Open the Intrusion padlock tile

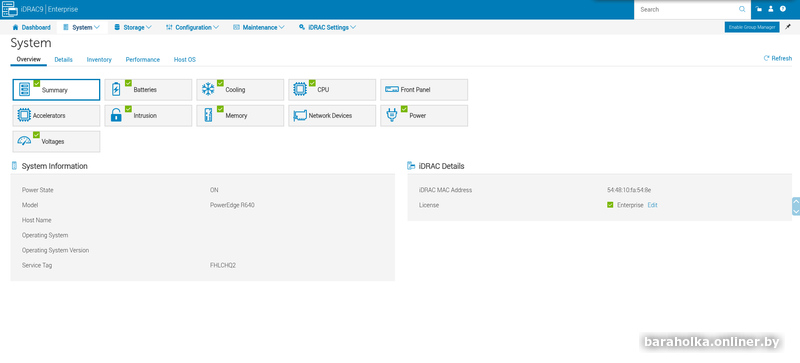pyautogui.click(x=148, y=116)
